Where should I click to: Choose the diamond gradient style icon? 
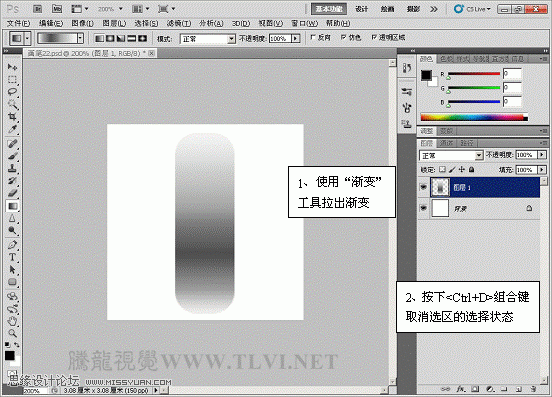142,38
